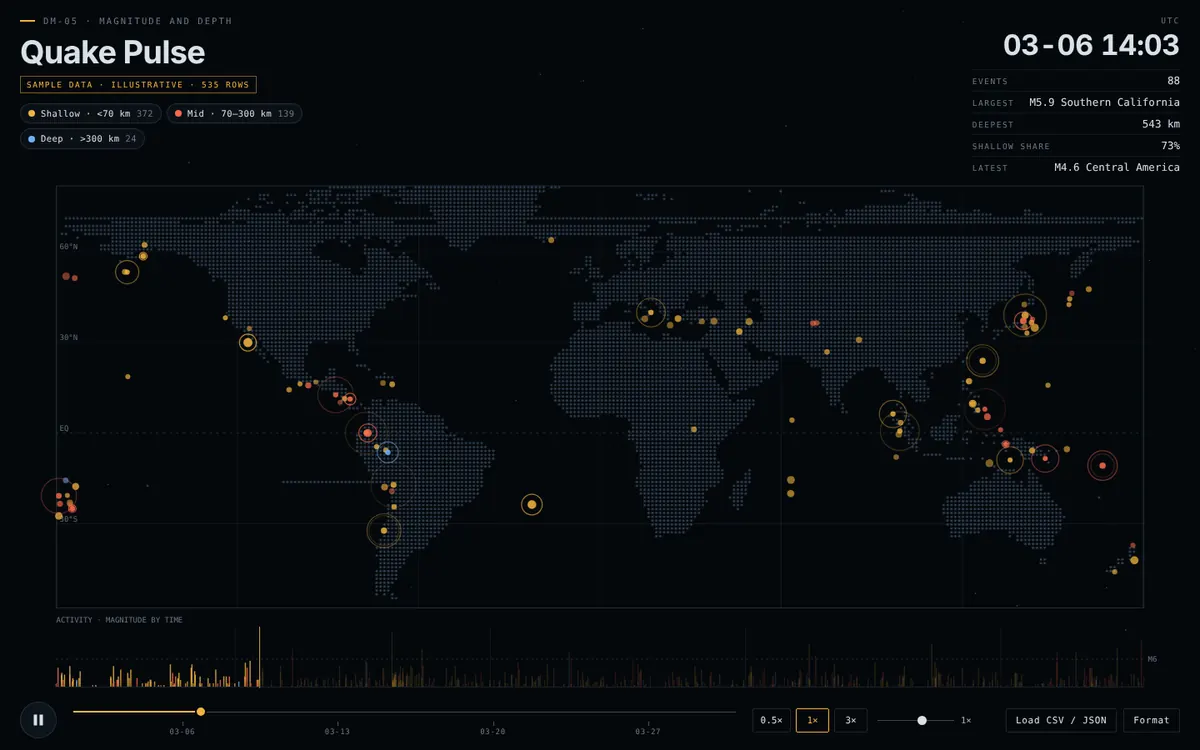Jump to the 03-20 timeline tick
The width and height of the screenshot is (1200, 750).
492,731
